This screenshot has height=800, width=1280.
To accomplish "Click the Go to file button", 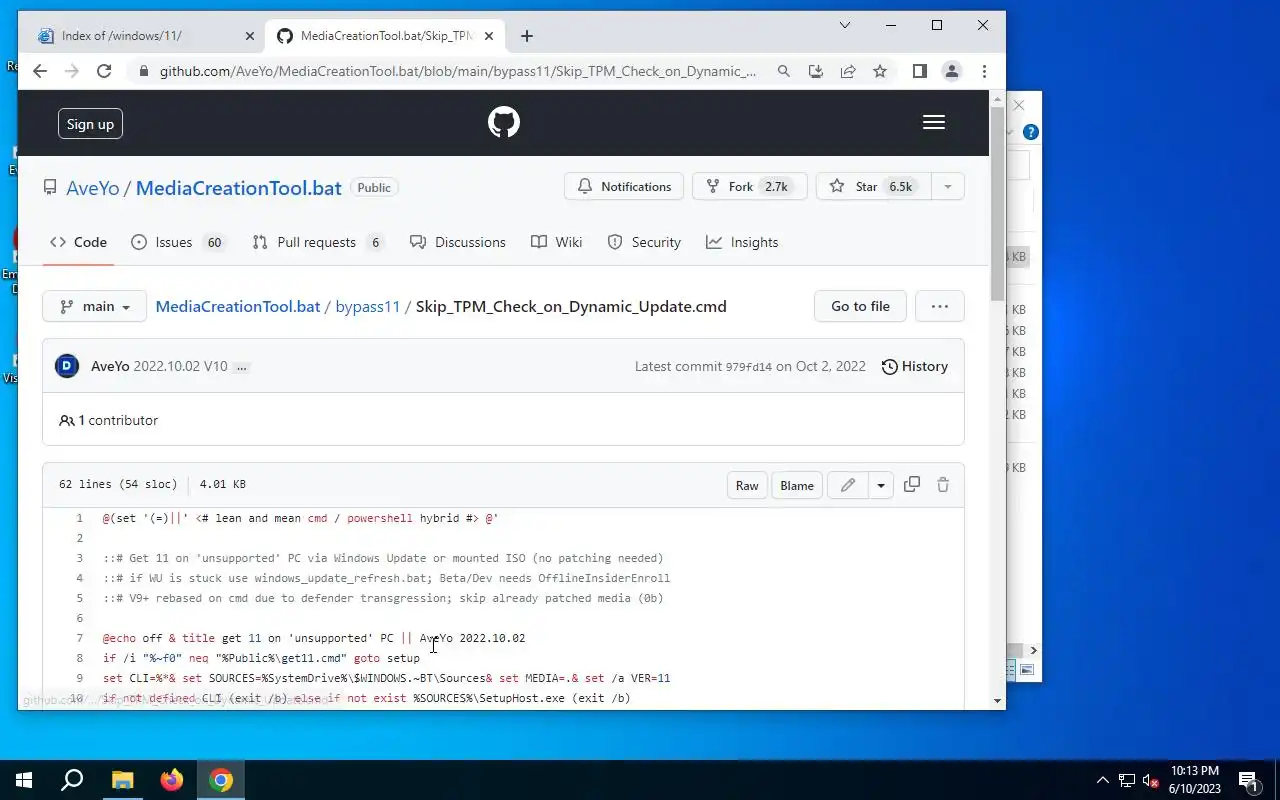I will (x=860, y=306).
